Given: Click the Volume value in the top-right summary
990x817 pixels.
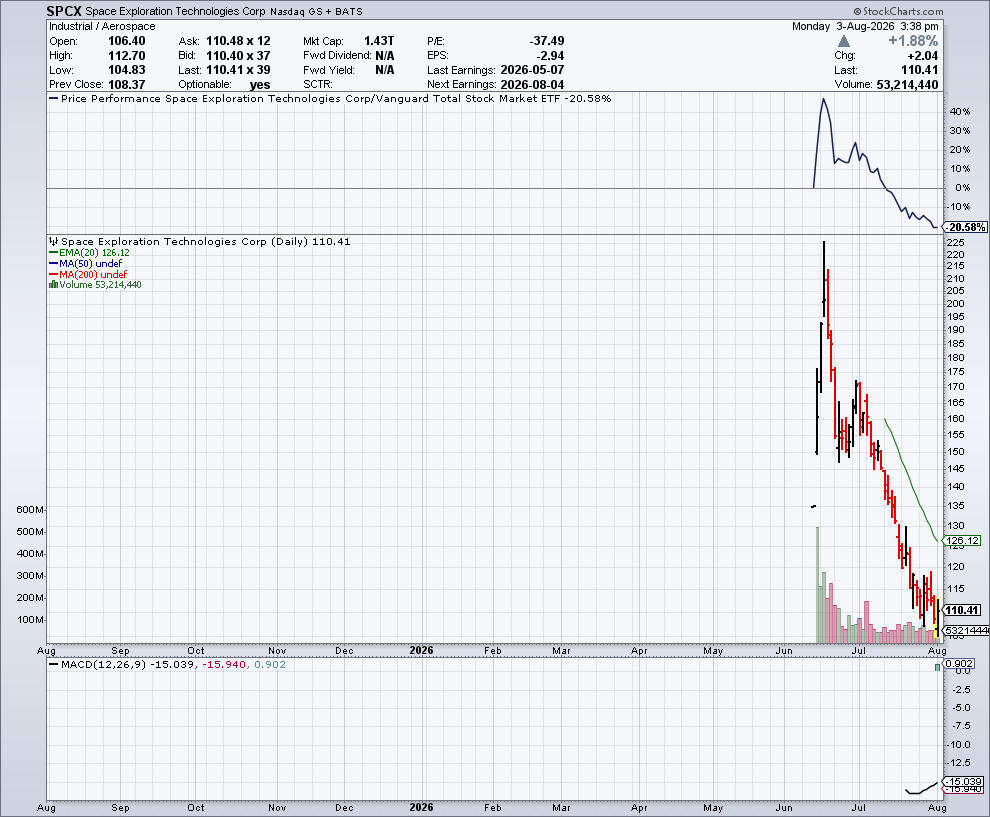Looking at the screenshot, I should tap(907, 85).
